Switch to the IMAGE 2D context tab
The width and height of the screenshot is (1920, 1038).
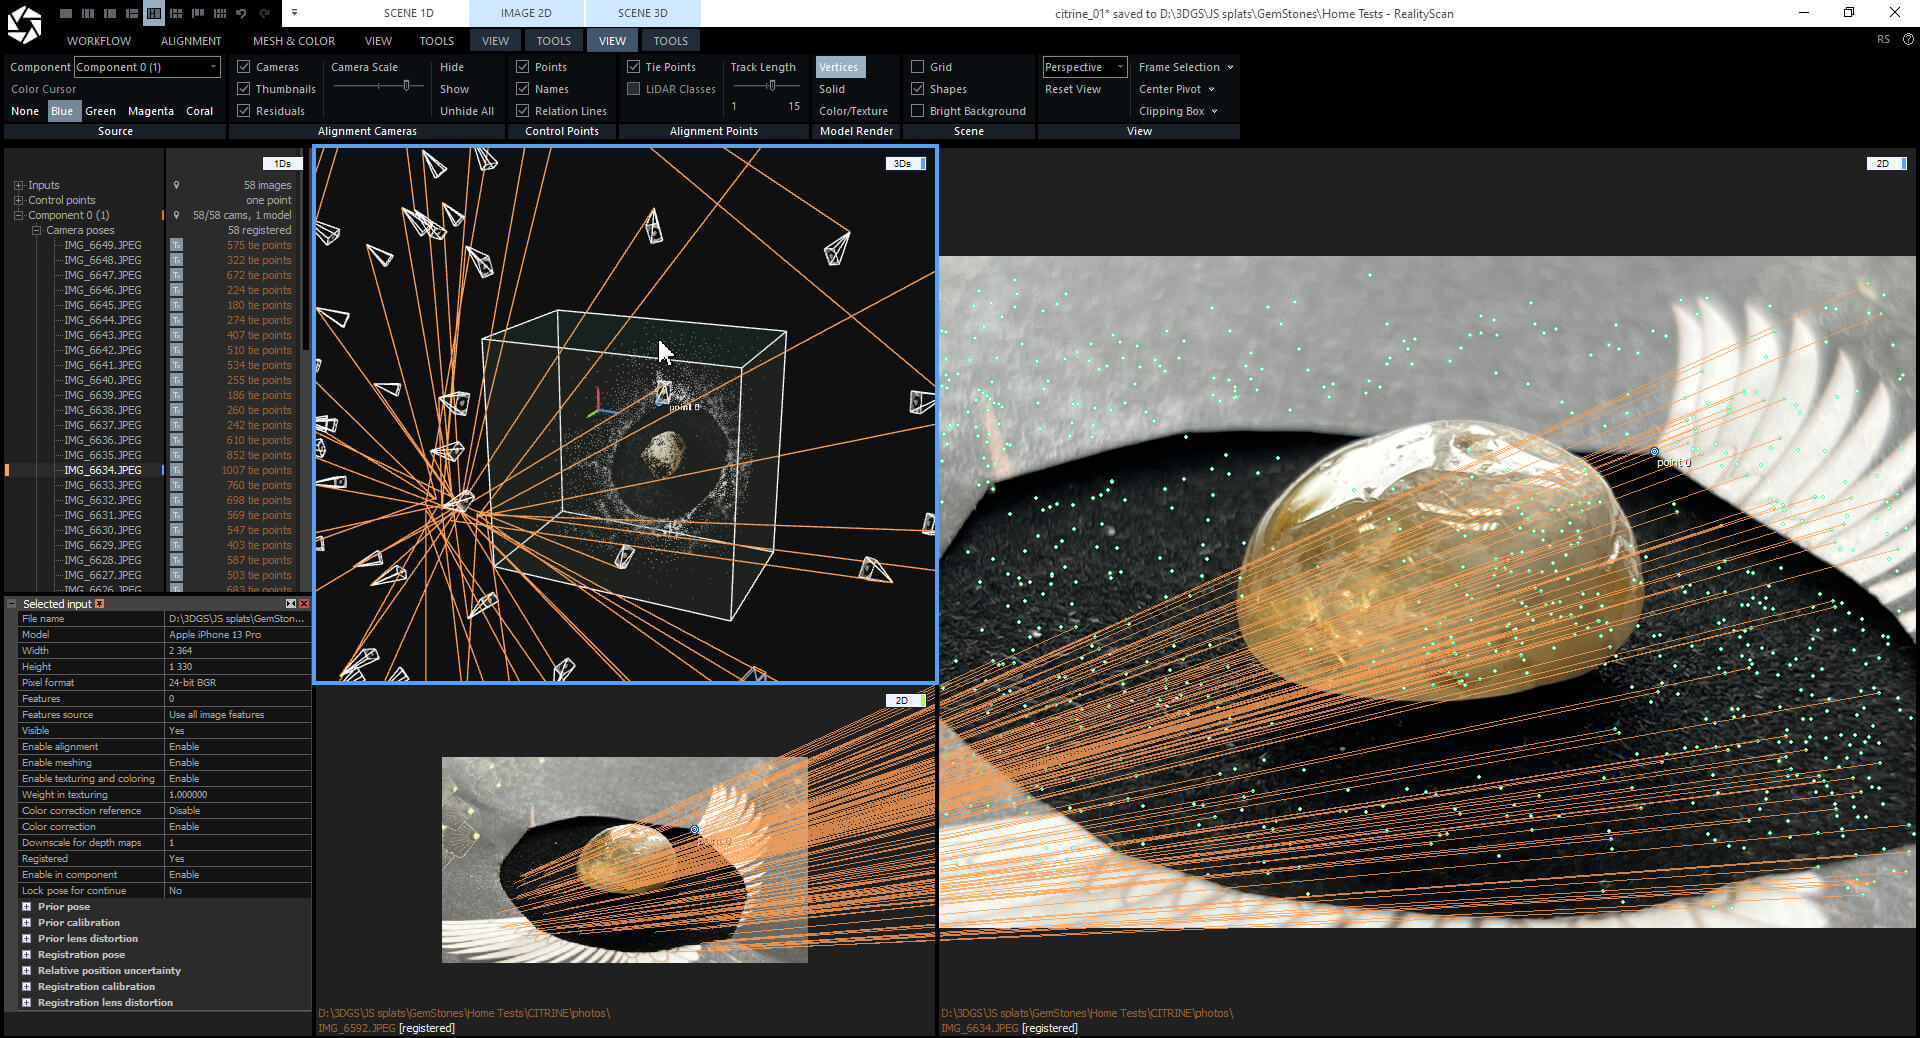(526, 13)
